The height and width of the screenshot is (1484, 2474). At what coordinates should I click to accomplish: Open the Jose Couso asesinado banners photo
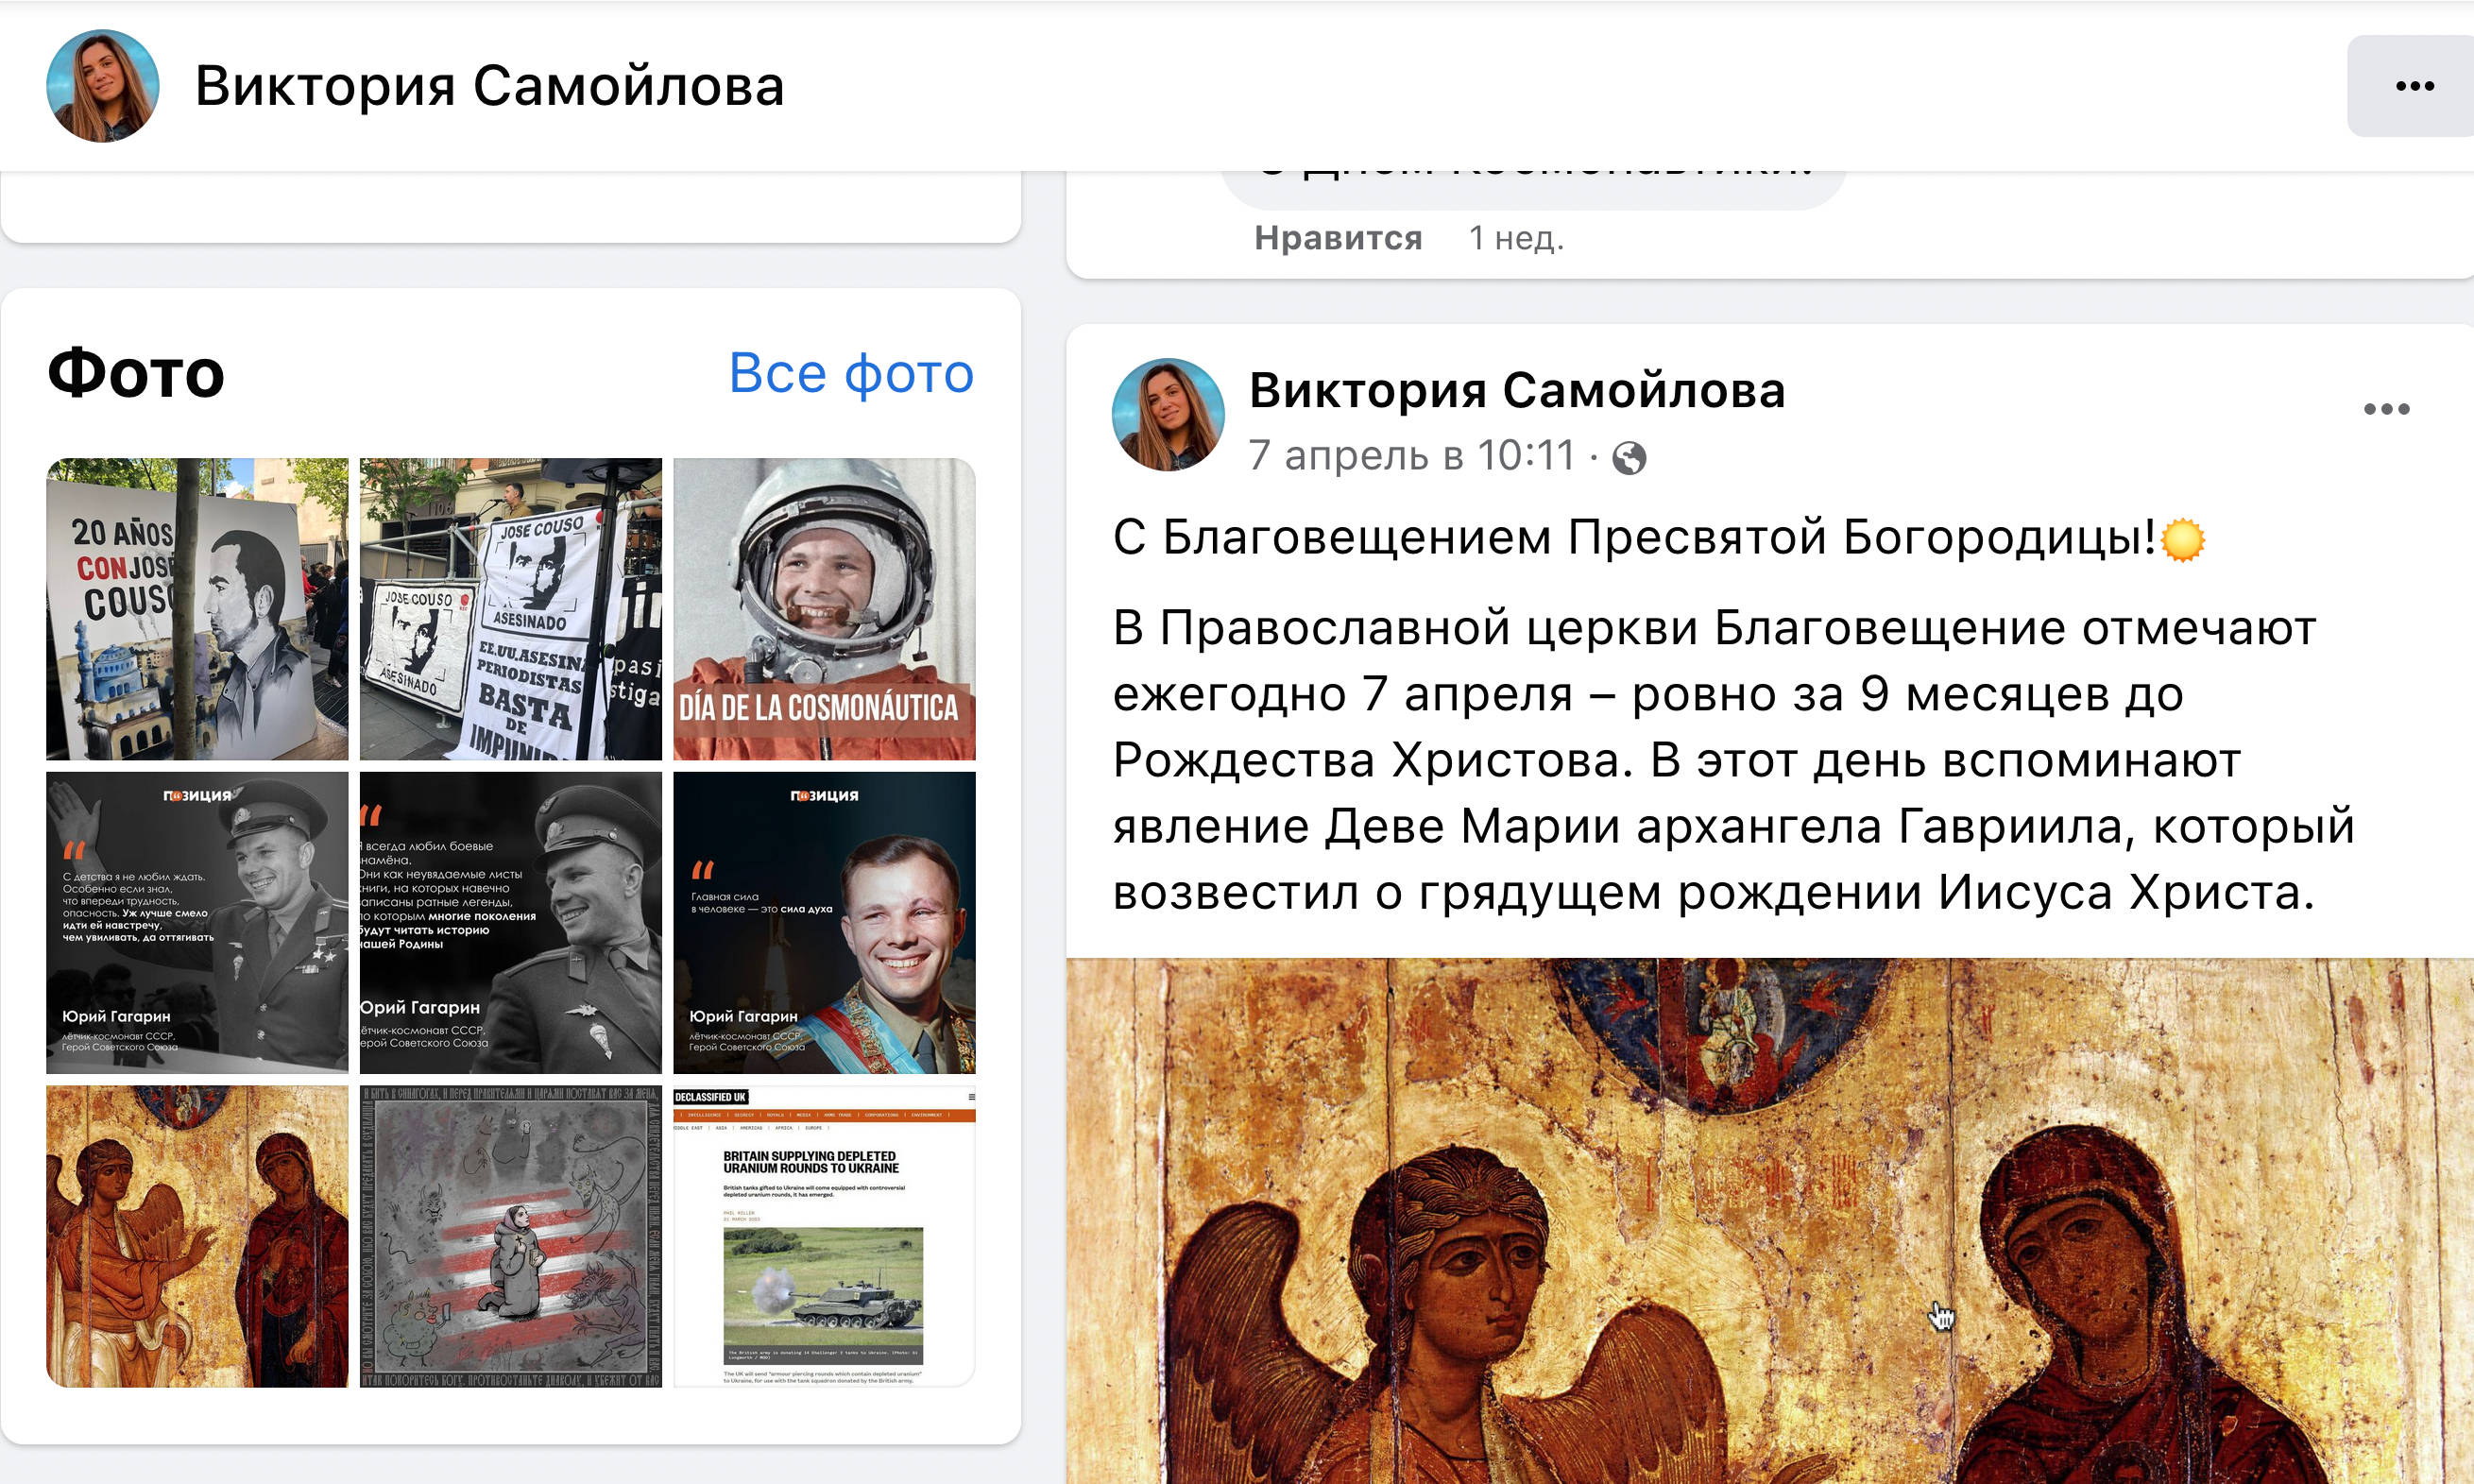click(511, 609)
